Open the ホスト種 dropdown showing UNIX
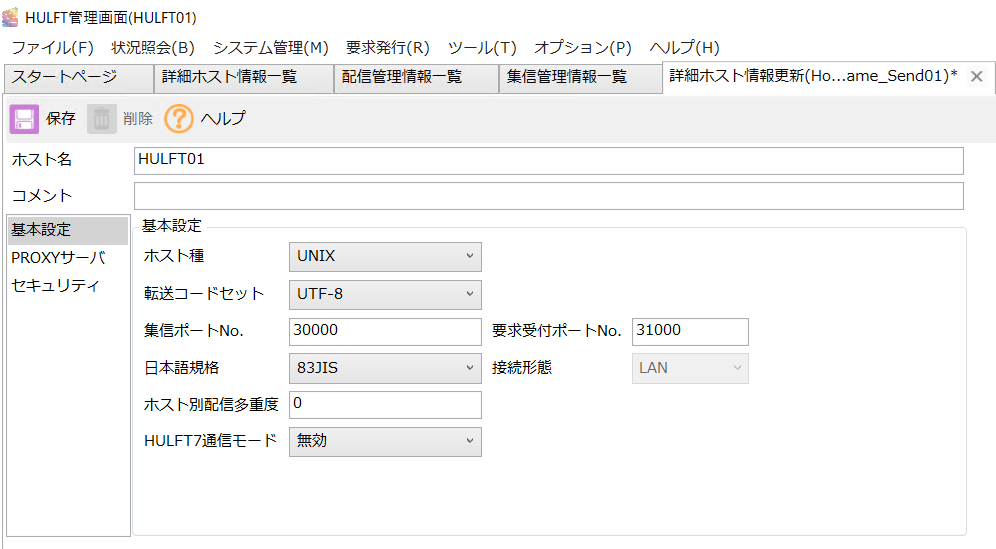Viewport: 996px width, 549px height. pos(385,257)
